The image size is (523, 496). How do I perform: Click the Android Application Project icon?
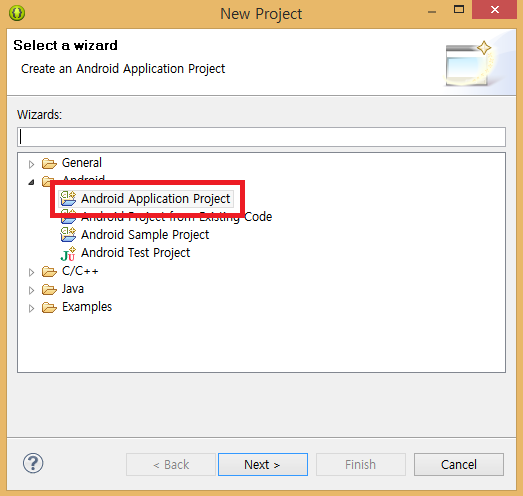tap(68, 198)
